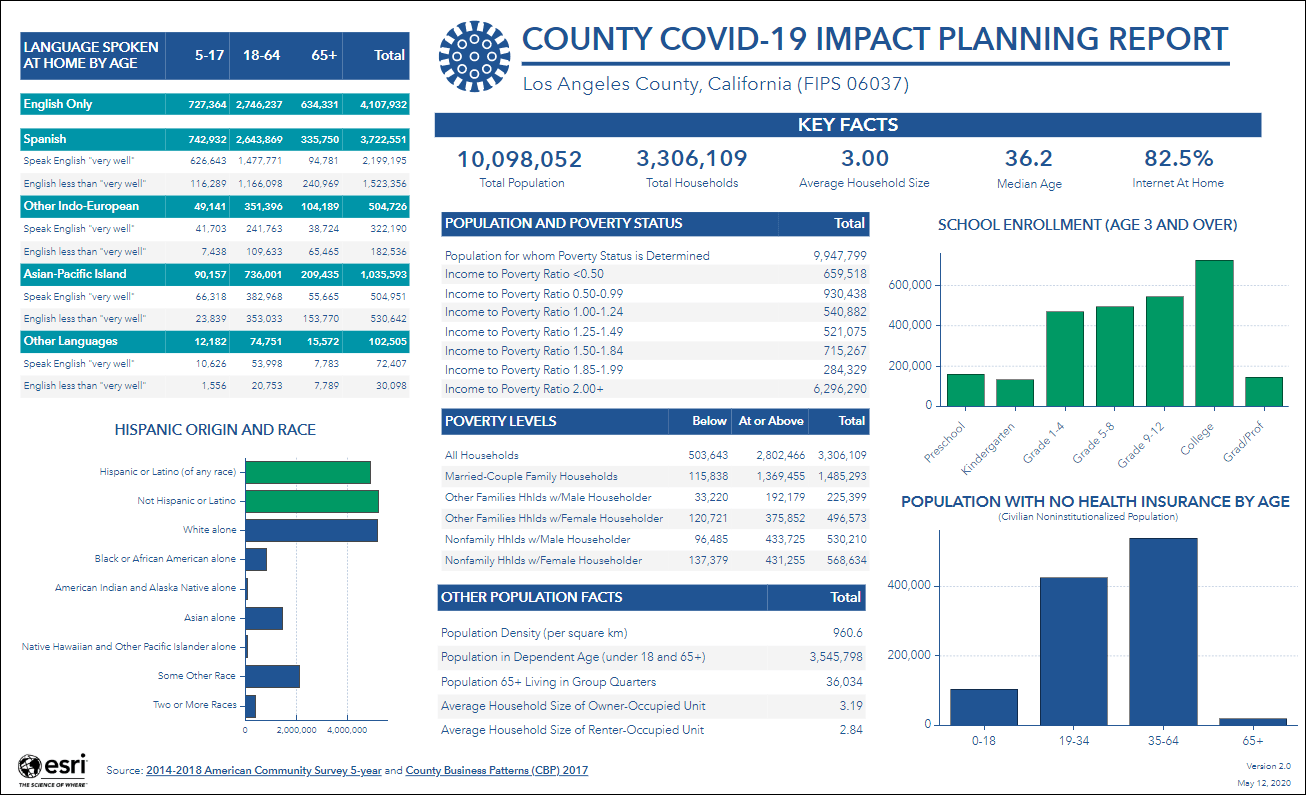This screenshot has width=1306, height=795.
Task: Click POPULATION WITH NO HEALTH INSURANCE BY AGE title
Action: tap(1095, 502)
